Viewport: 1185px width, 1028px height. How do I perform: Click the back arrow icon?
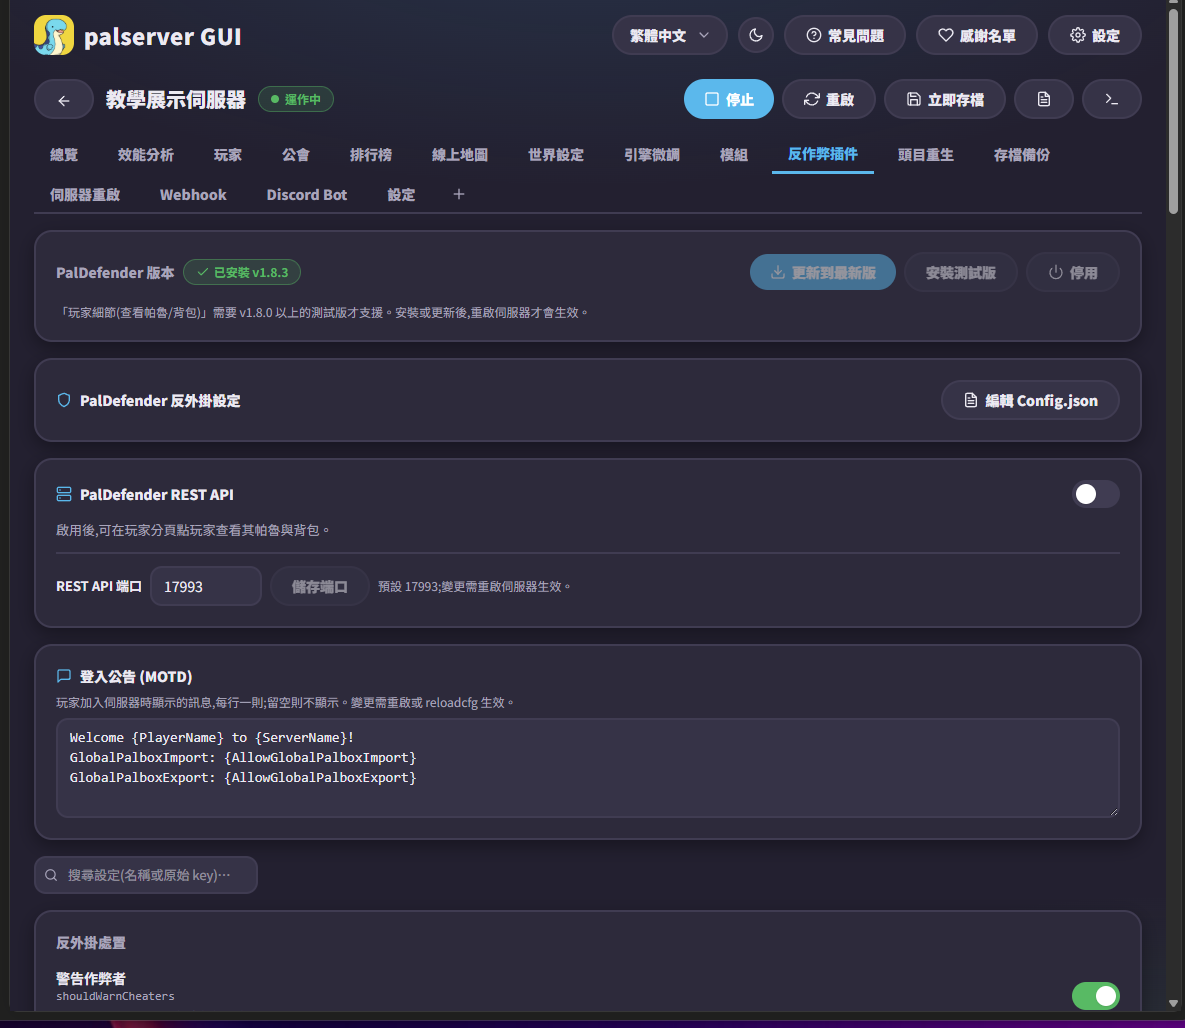click(x=63, y=100)
